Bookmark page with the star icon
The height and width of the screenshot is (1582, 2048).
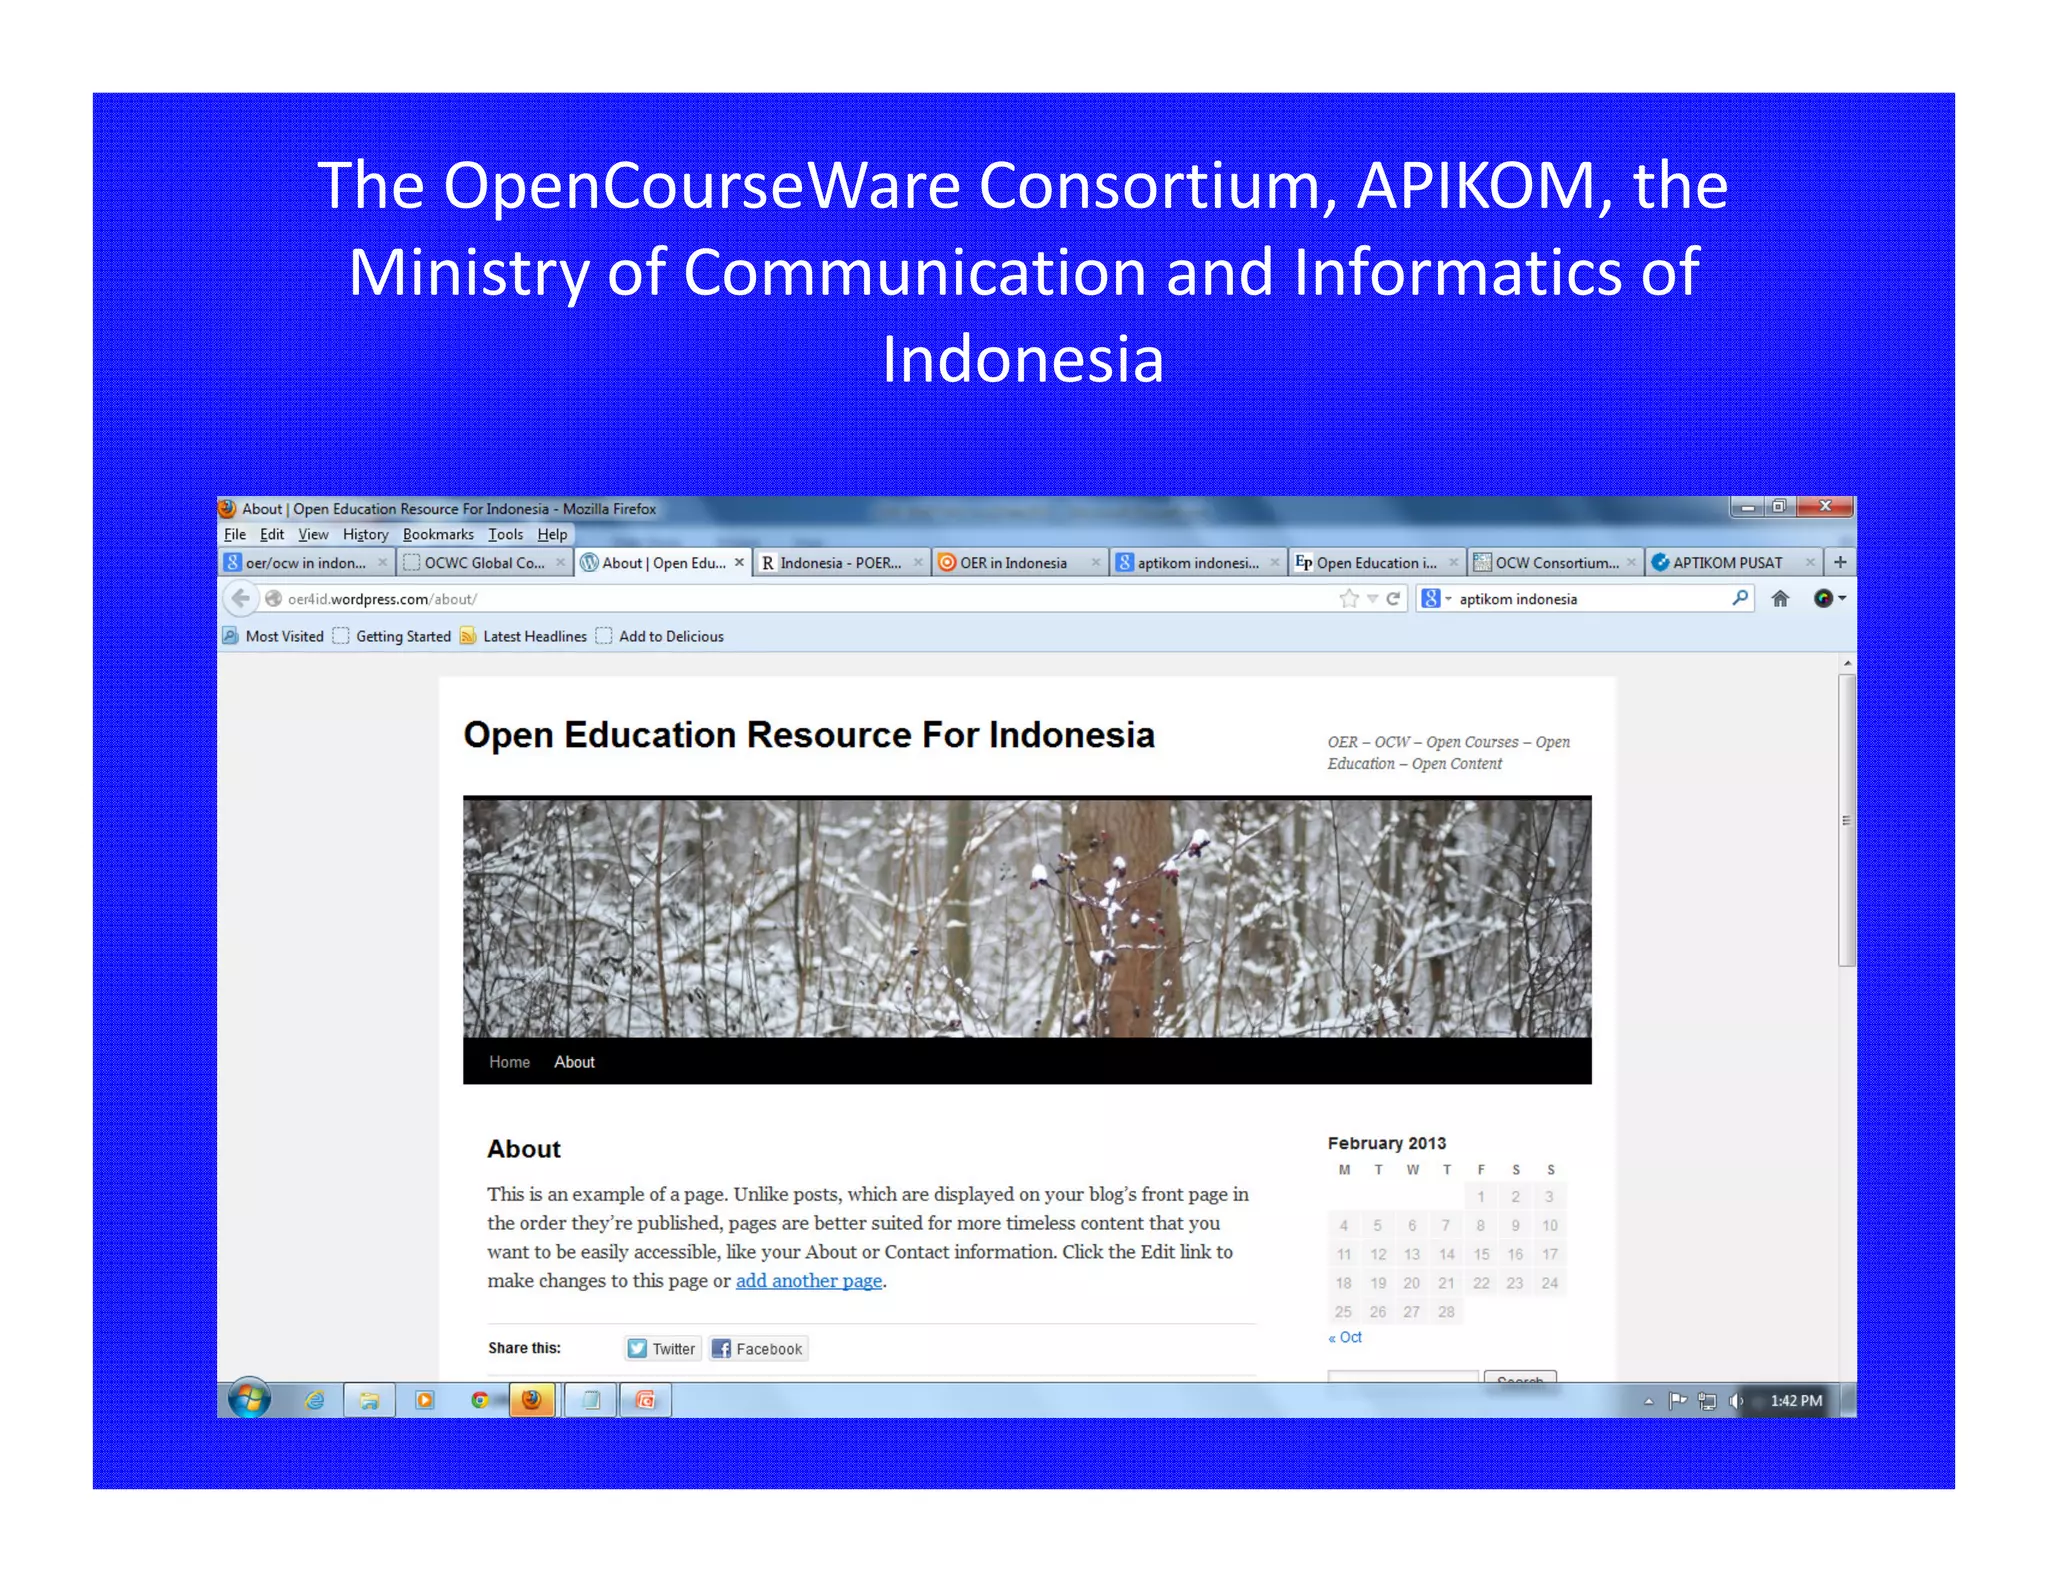1348,599
